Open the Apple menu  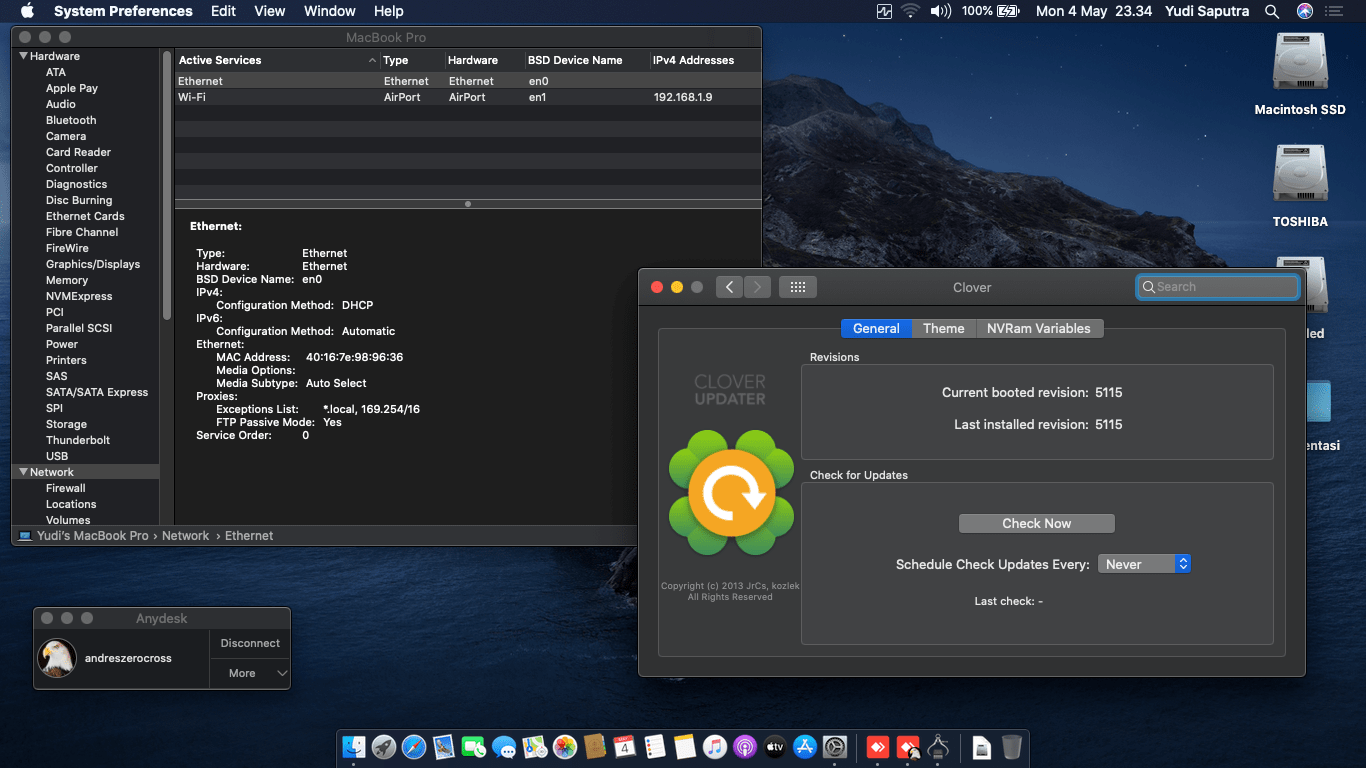(27, 11)
